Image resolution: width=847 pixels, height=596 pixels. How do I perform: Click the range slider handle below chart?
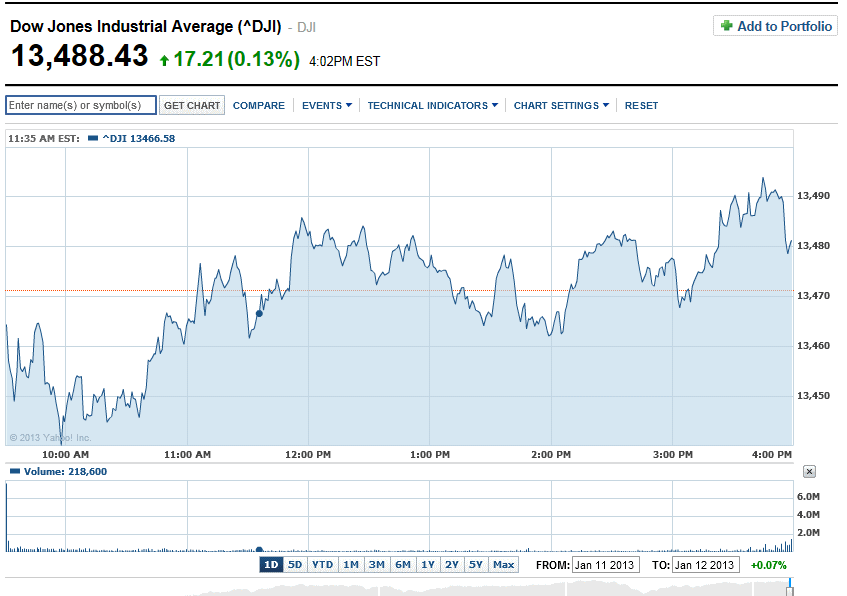point(789,589)
